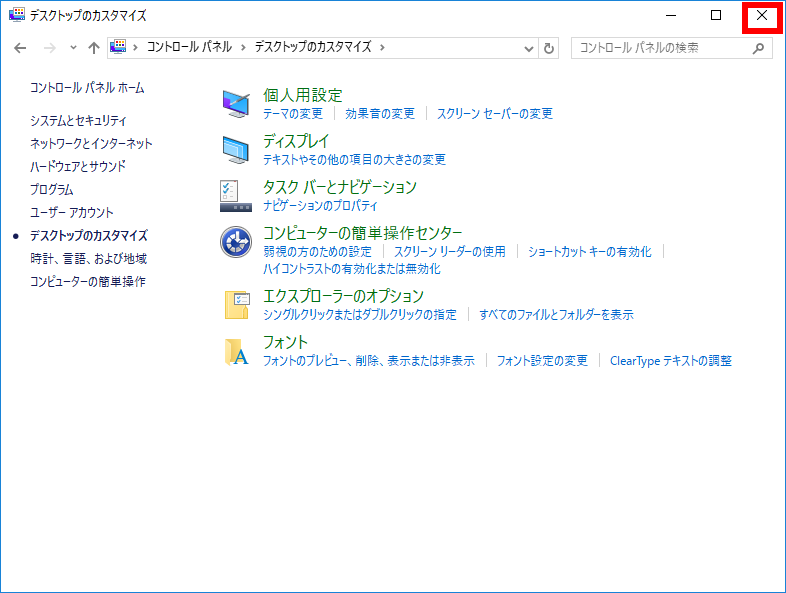
Task: Open エクスプローラーのオプション heading link
Action: point(343,296)
